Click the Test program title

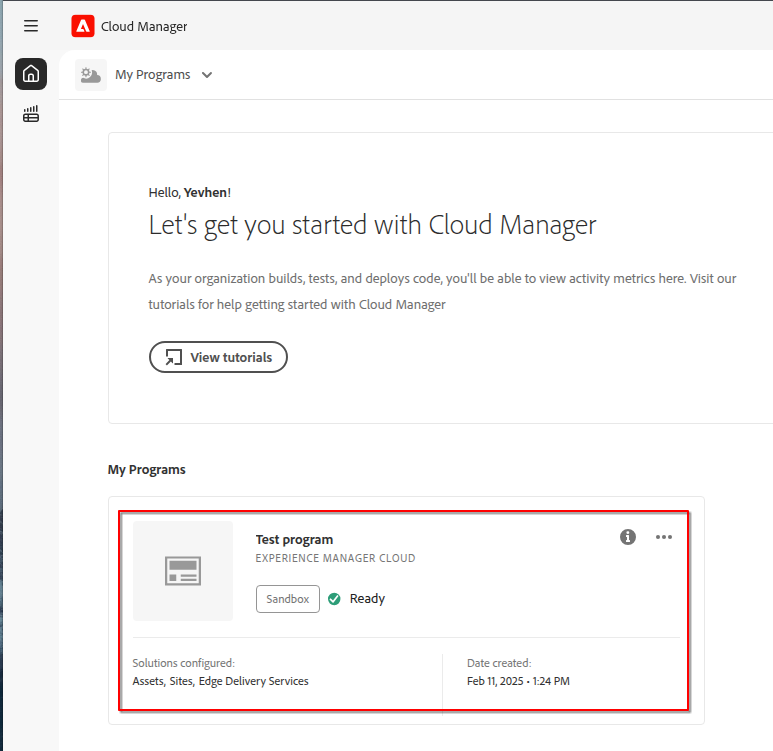coord(294,539)
